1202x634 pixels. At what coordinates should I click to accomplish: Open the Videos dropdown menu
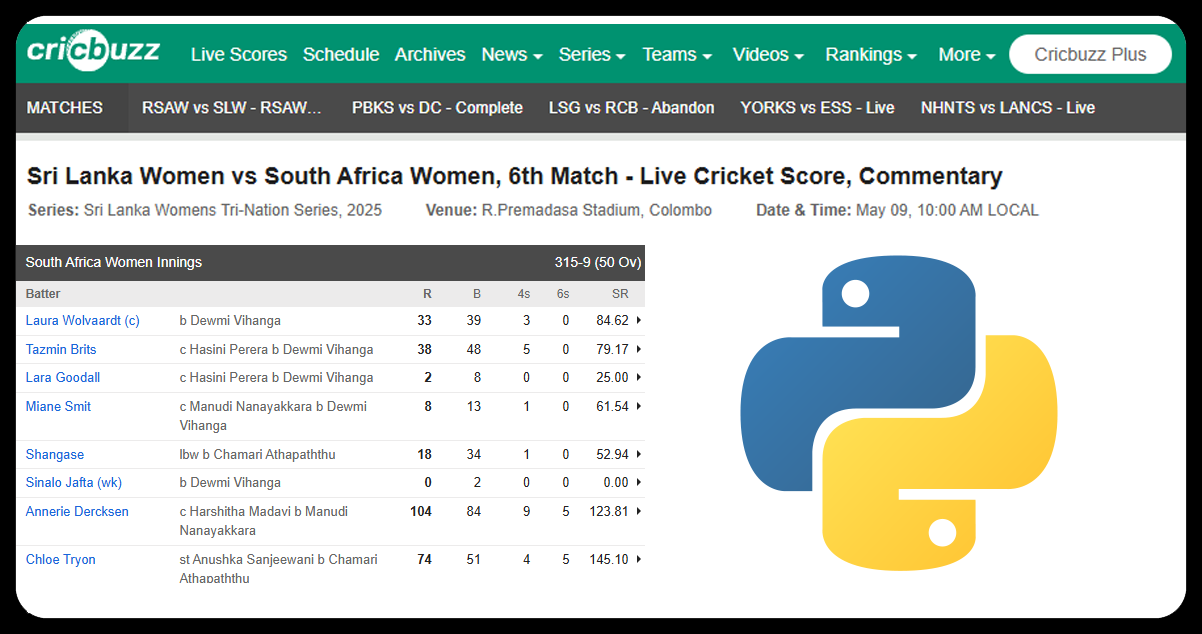click(x=768, y=55)
